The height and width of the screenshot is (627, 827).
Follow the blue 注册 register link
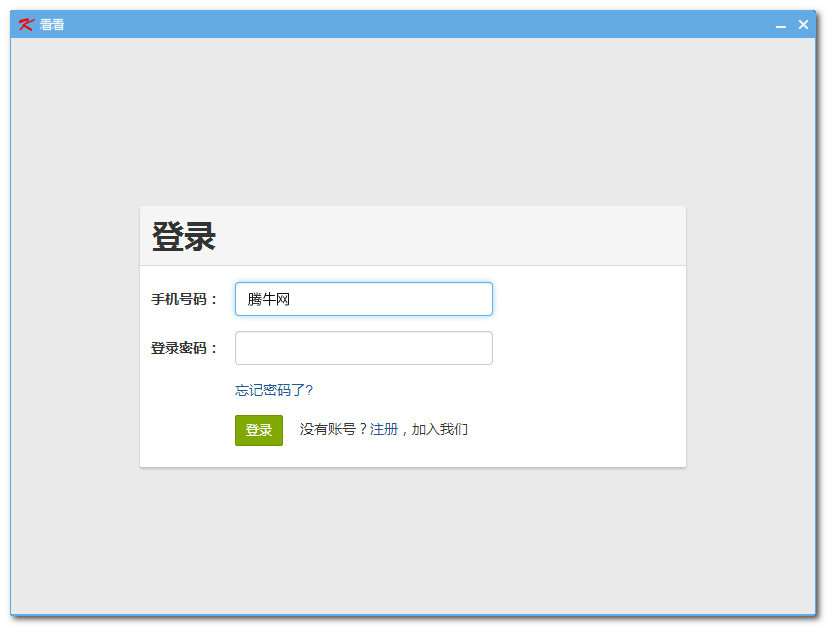click(384, 430)
